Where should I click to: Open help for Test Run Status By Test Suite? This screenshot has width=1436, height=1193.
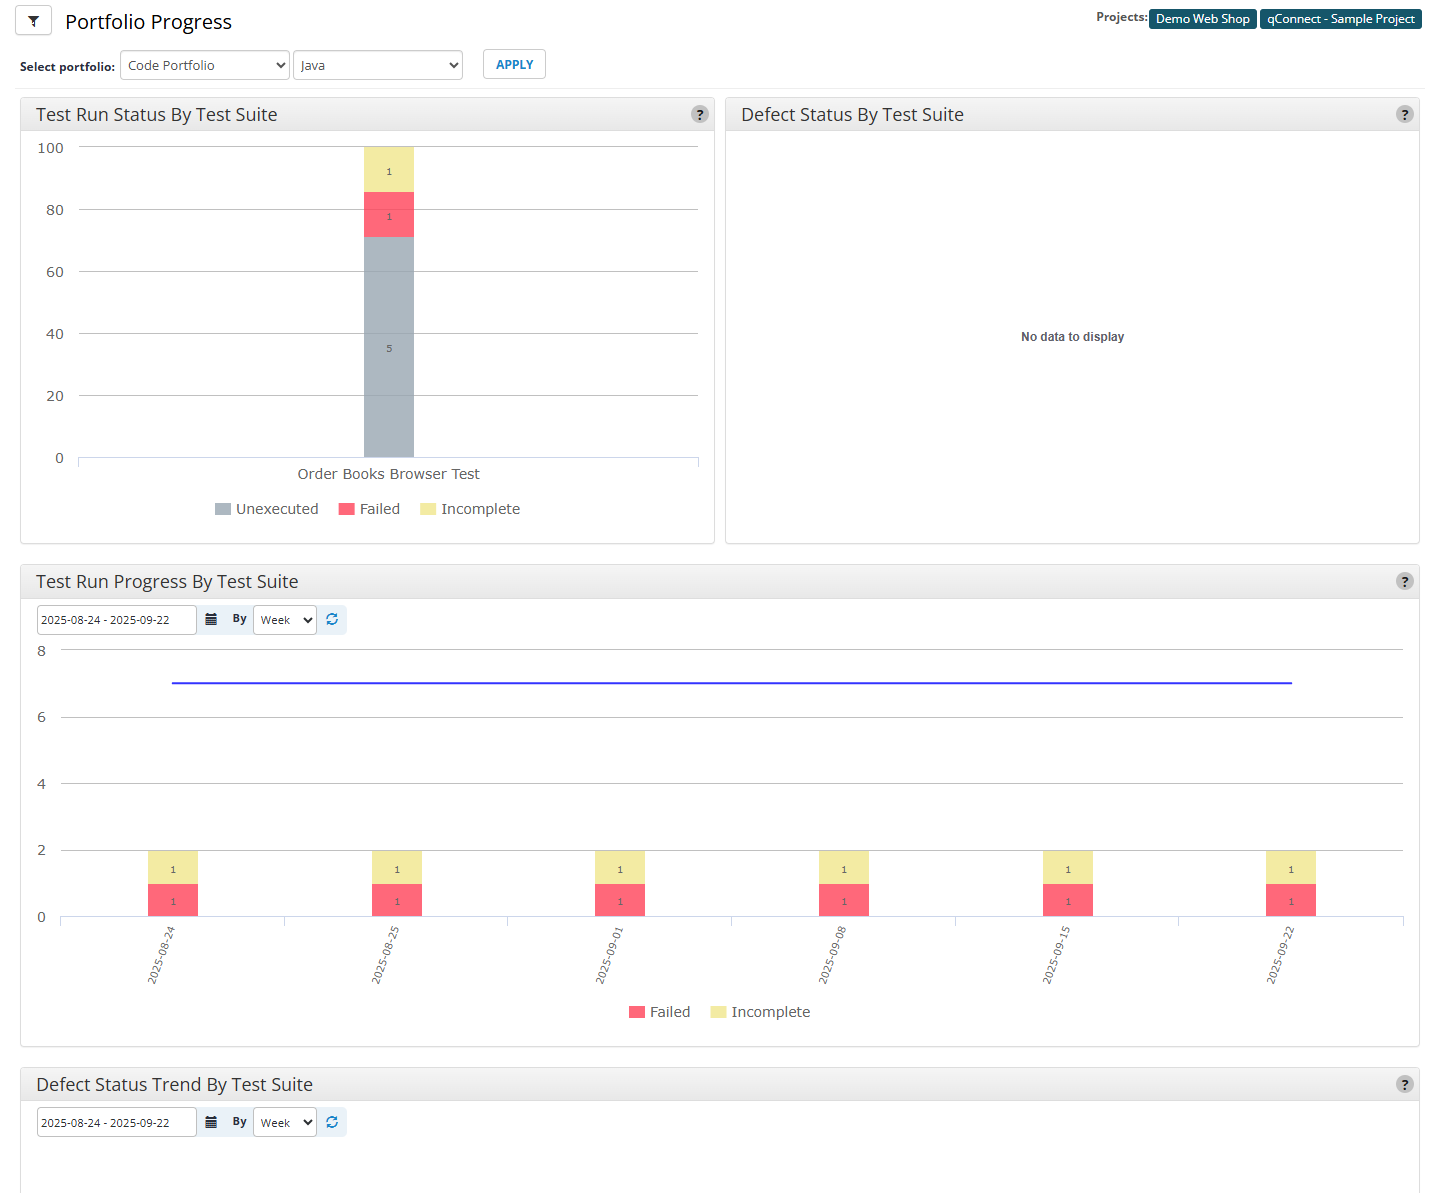click(700, 115)
